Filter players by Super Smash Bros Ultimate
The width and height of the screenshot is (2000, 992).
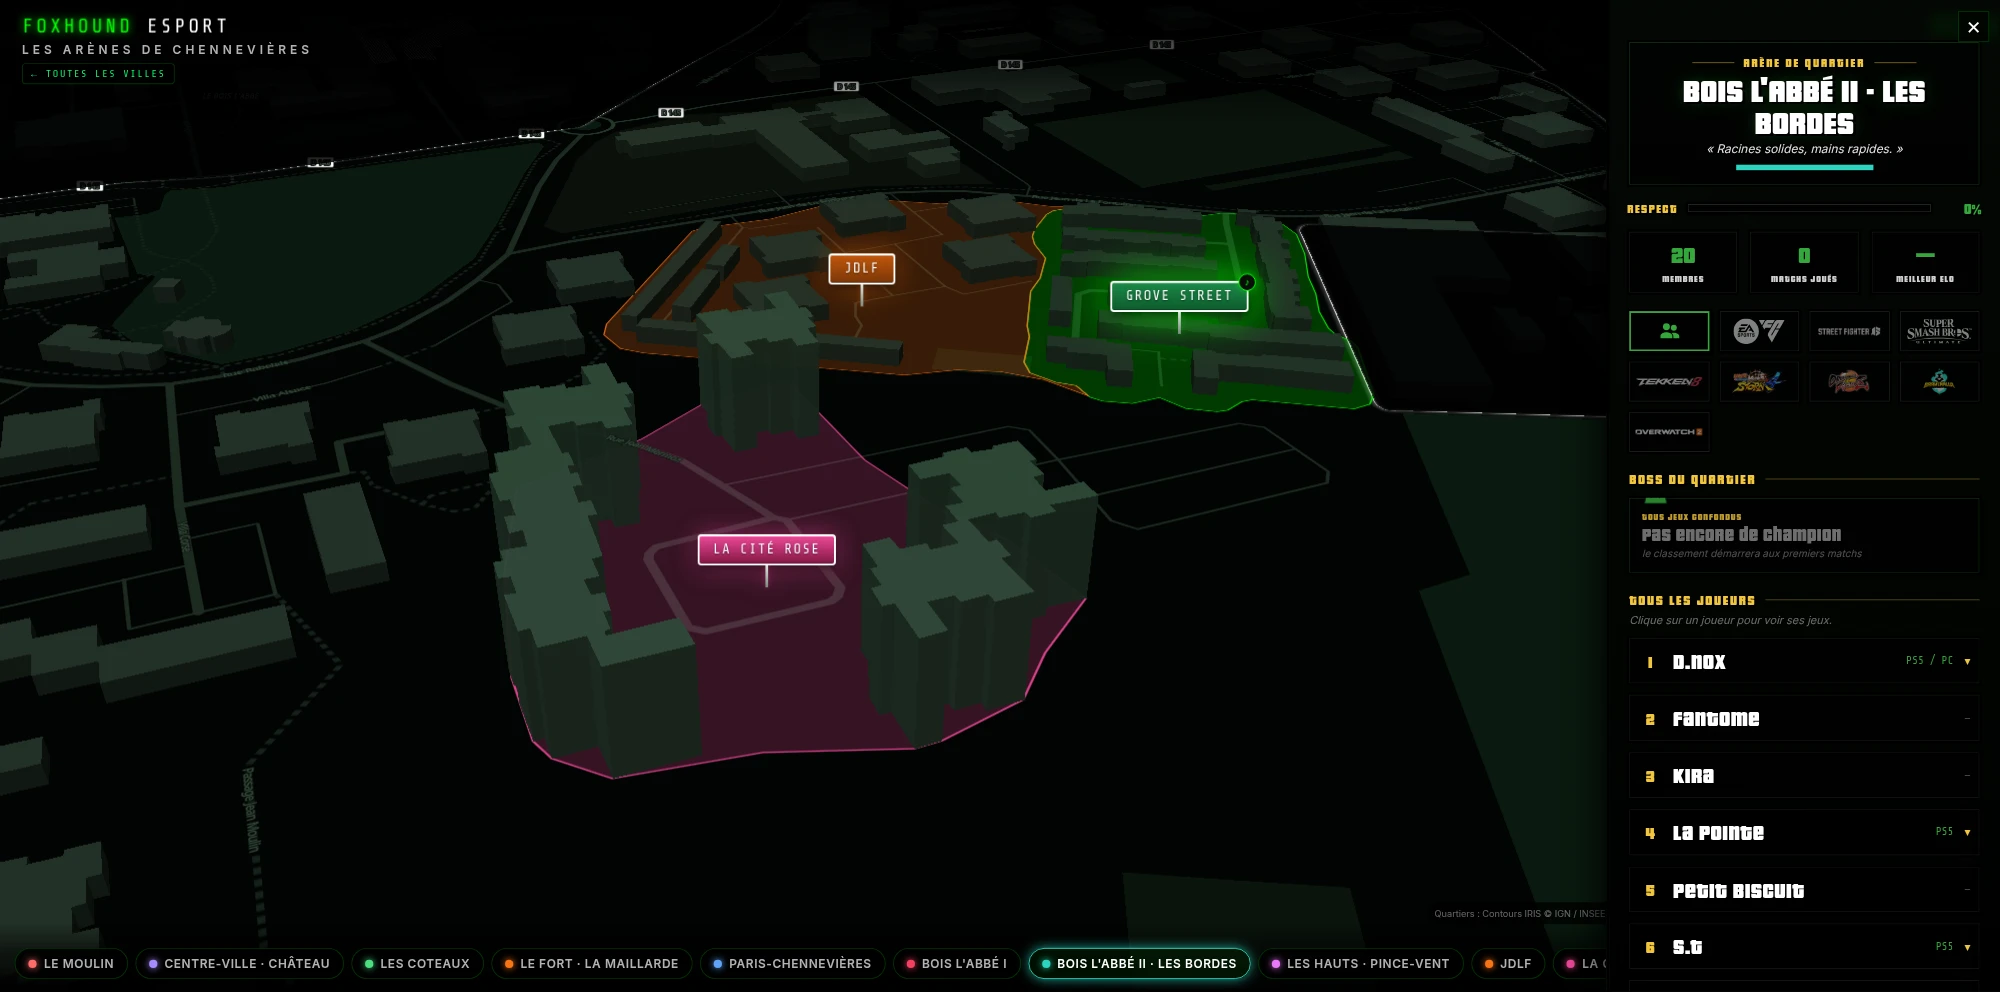click(x=1939, y=331)
